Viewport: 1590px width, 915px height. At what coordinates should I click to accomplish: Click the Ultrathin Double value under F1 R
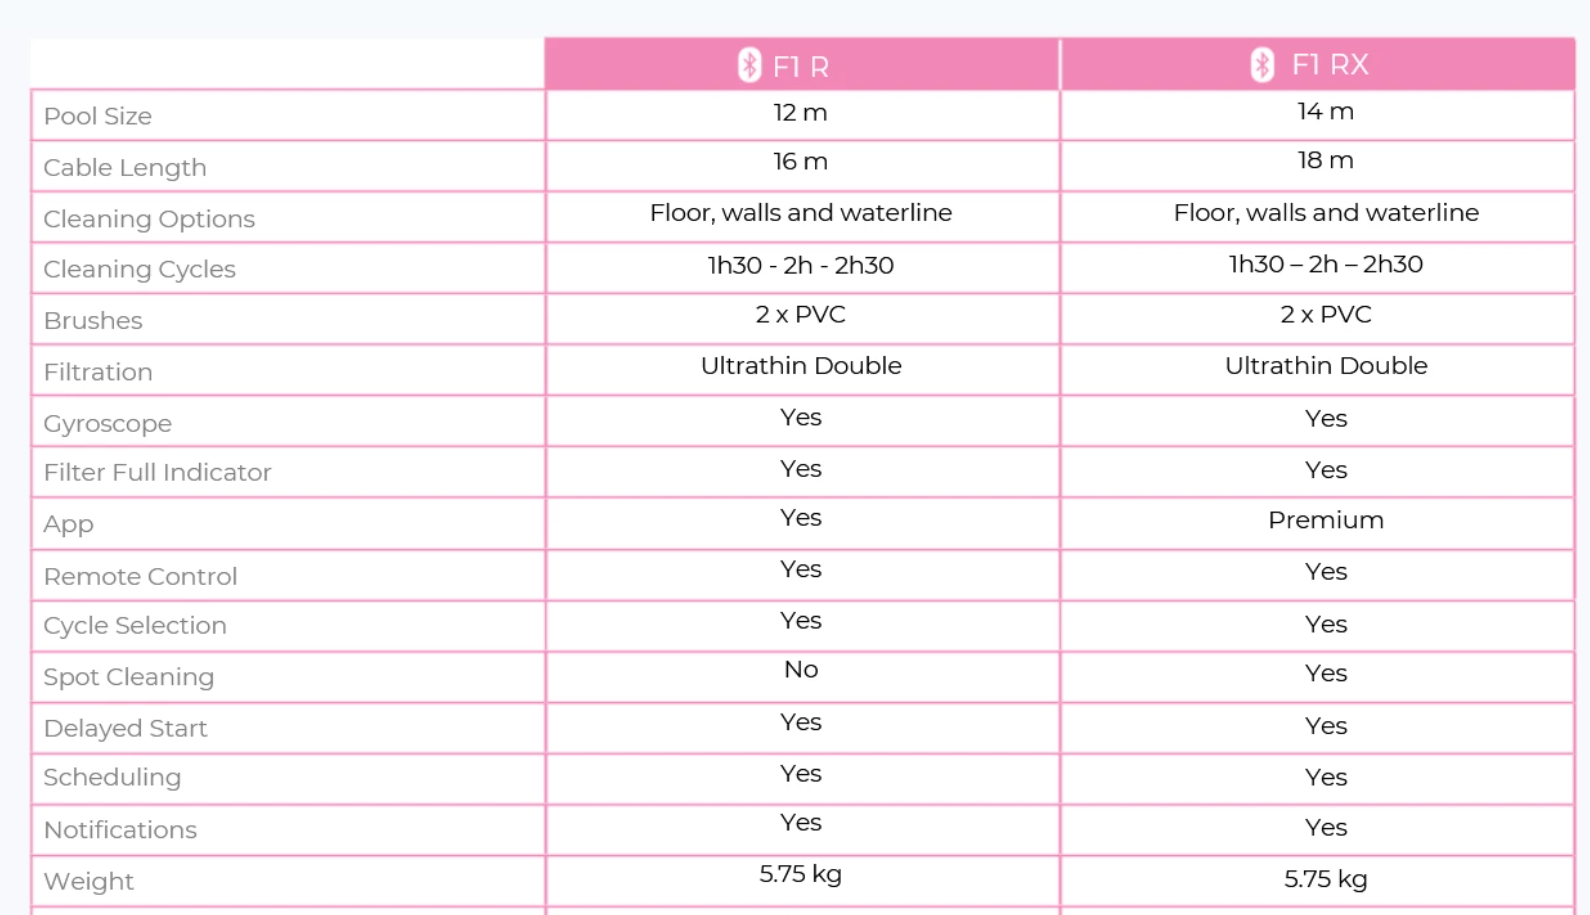tap(801, 366)
